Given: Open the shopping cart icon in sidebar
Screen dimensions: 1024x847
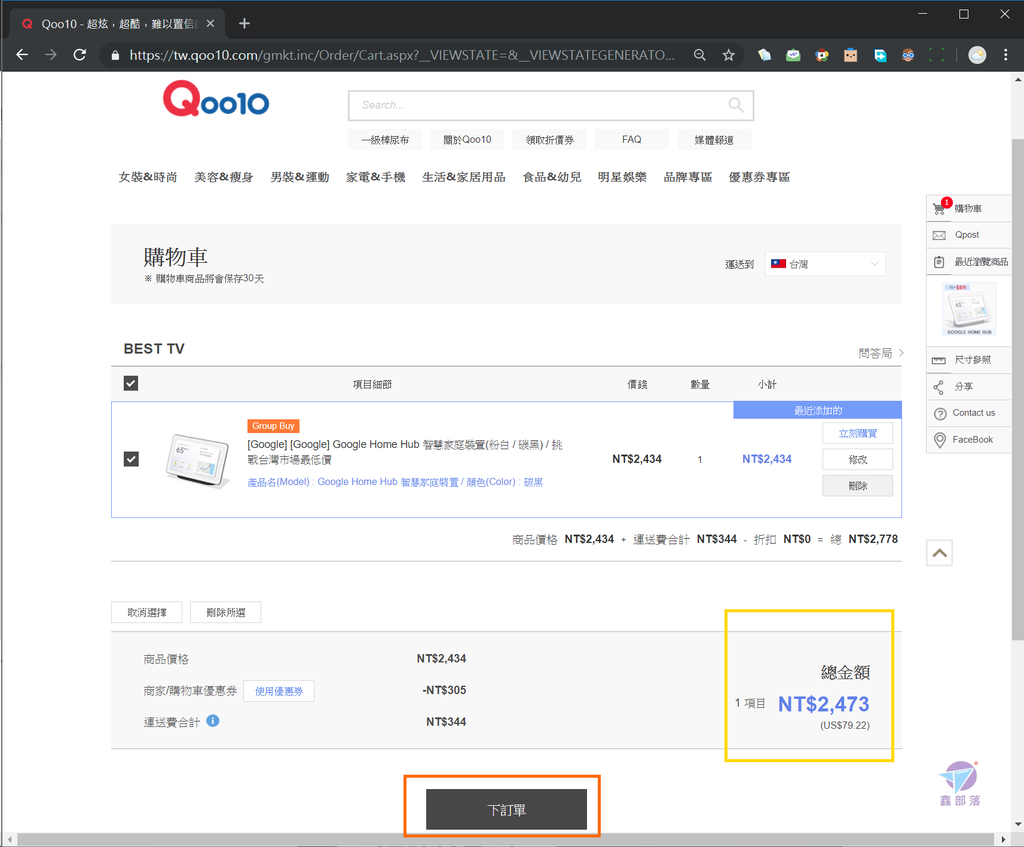Looking at the screenshot, I should click(x=939, y=208).
